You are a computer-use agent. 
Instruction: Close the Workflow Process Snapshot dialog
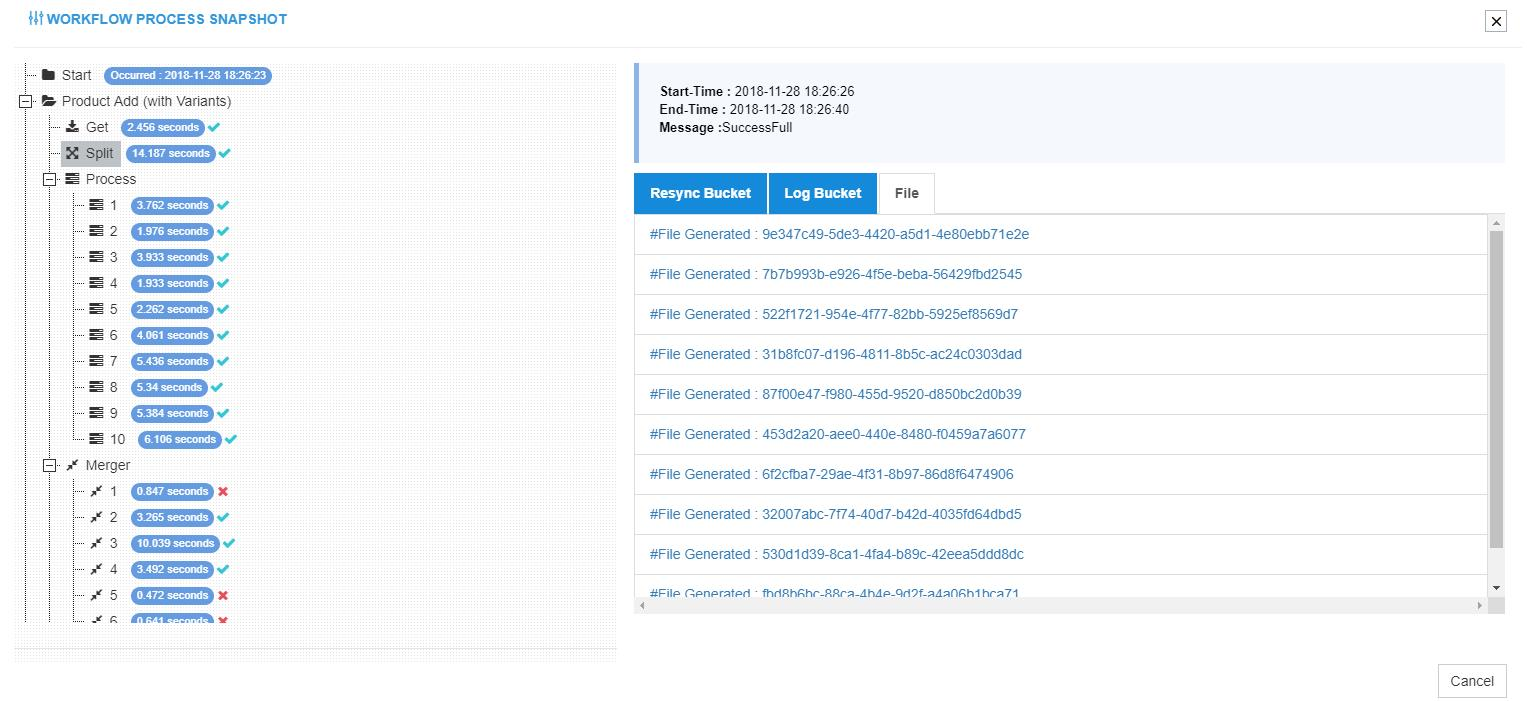tap(1495, 21)
